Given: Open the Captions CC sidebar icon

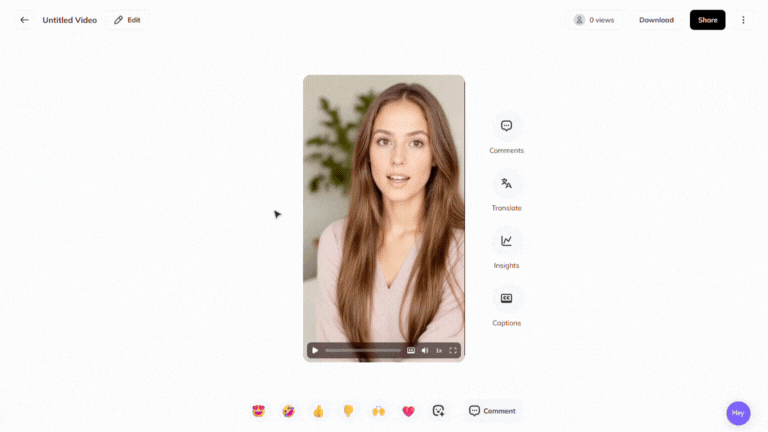Looking at the screenshot, I should (x=506, y=298).
